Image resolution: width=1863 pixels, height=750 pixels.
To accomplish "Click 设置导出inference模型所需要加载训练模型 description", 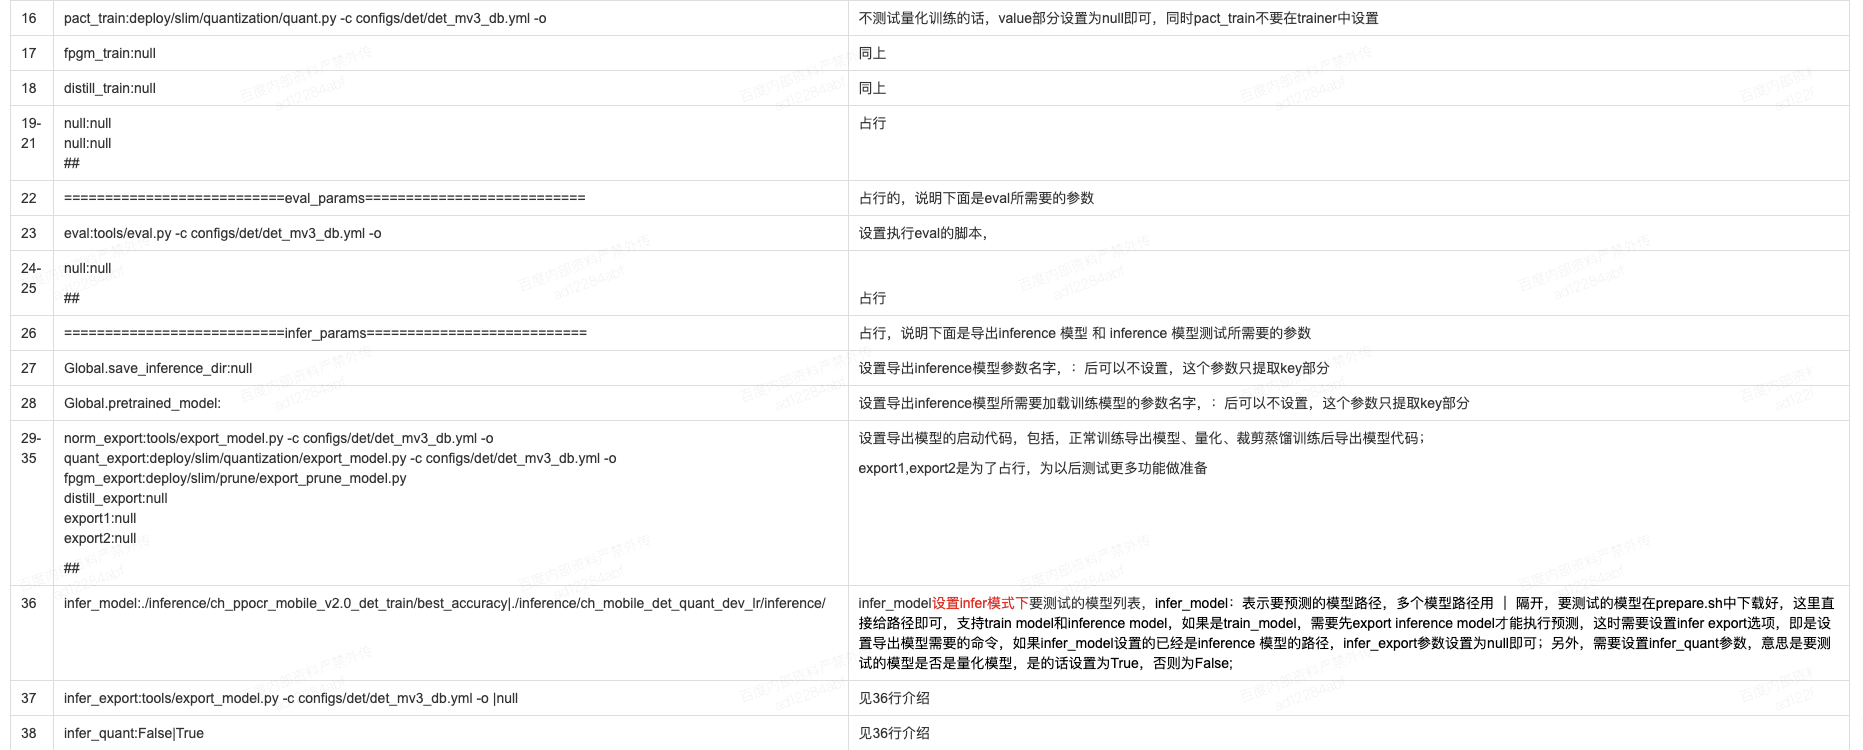I will click(x=1164, y=403).
